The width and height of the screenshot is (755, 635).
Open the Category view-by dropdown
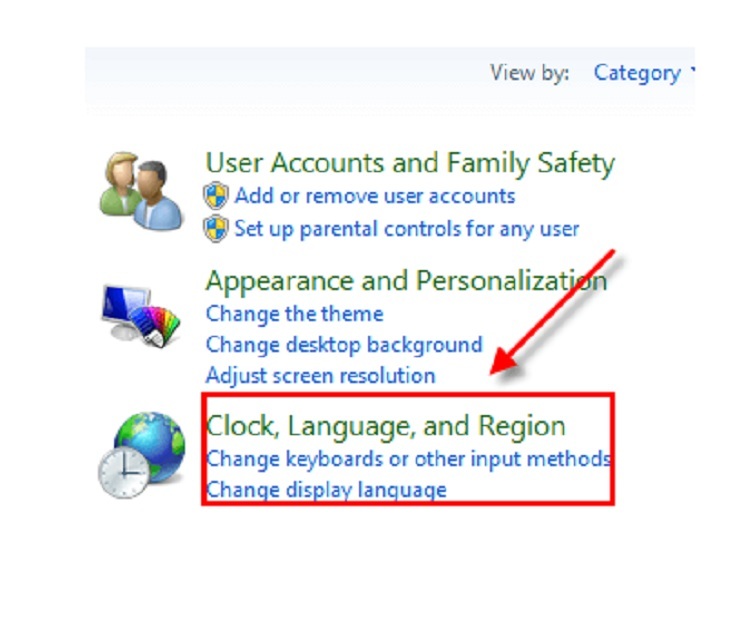(636, 73)
